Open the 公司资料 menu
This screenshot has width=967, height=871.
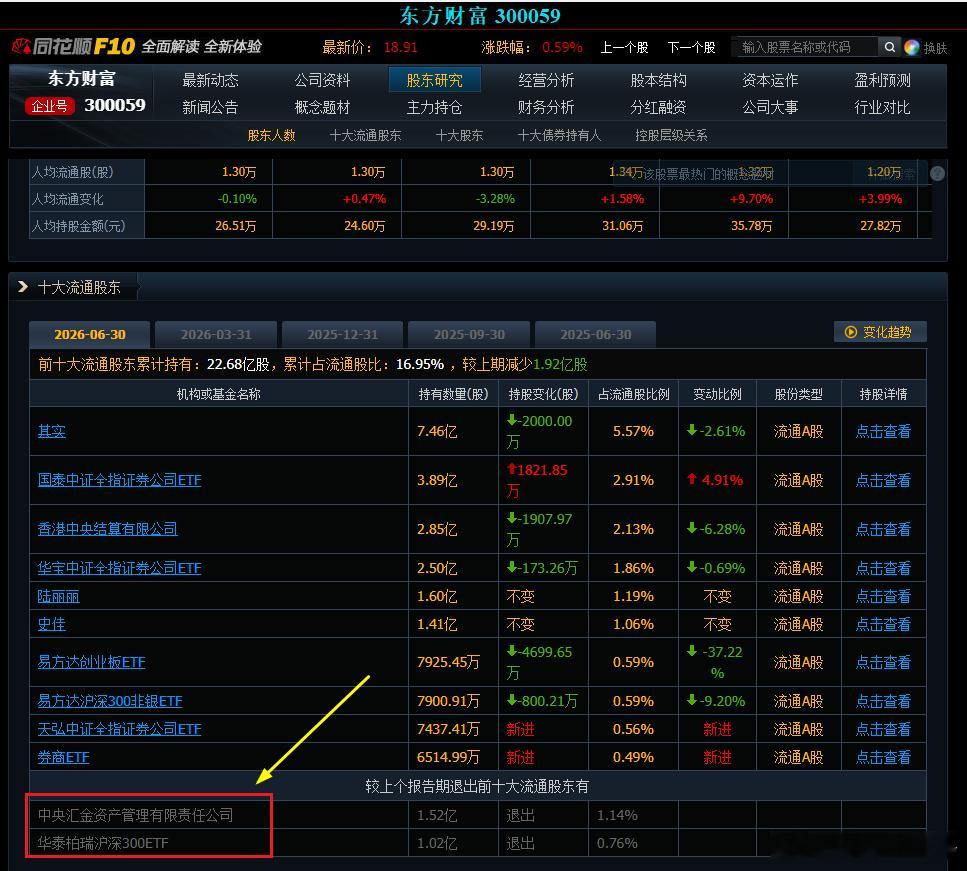322,80
